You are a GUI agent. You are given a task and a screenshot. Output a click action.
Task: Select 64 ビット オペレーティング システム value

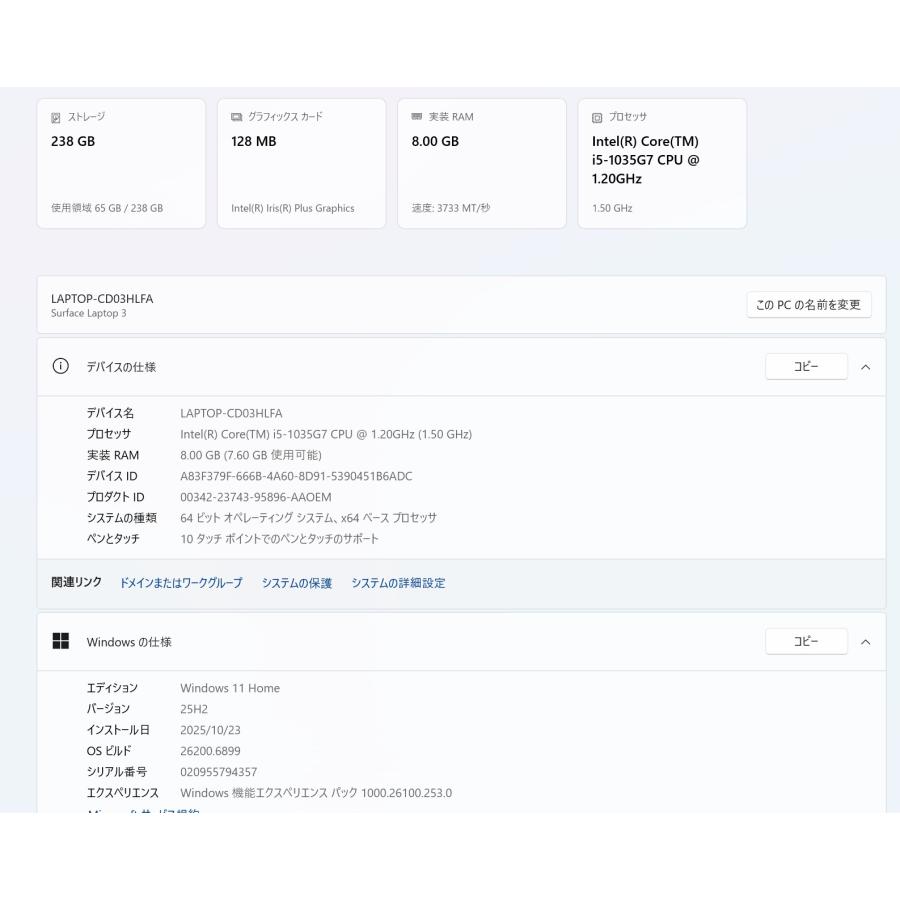[308, 518]
